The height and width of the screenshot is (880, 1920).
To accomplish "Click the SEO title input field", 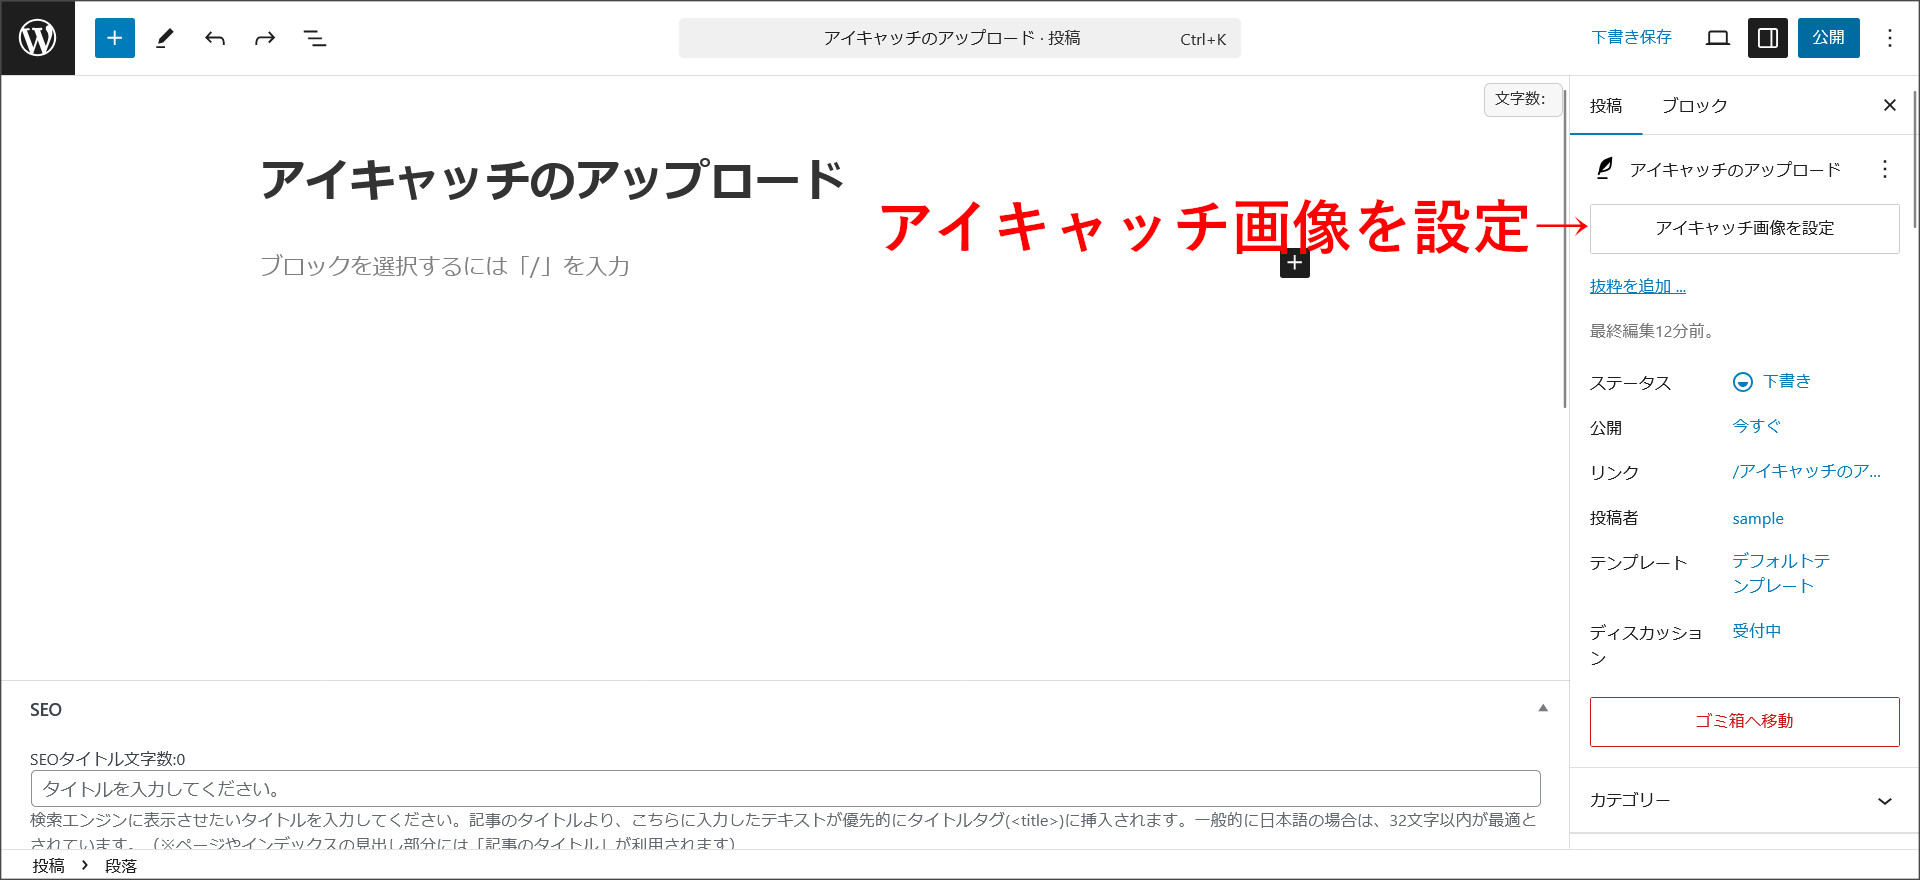I will 785,789.
